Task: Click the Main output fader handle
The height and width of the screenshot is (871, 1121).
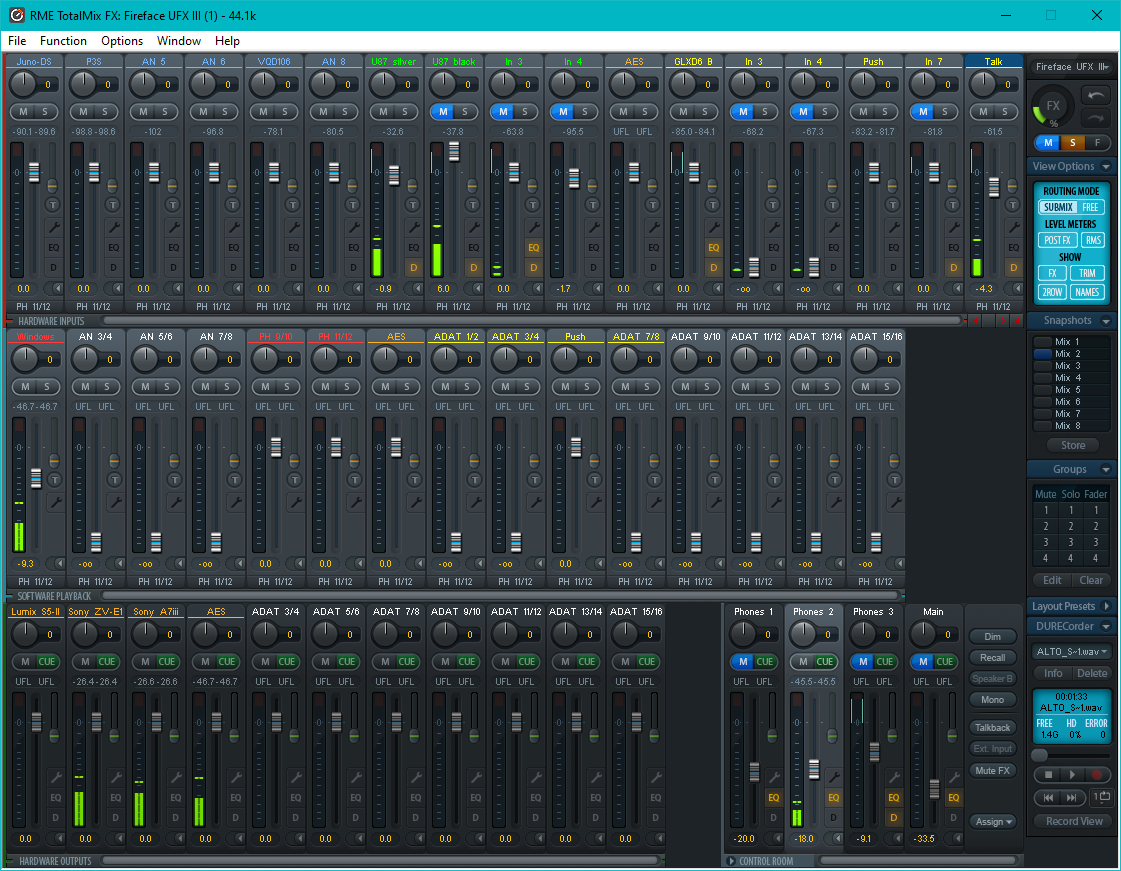Action: pos(934,787)
